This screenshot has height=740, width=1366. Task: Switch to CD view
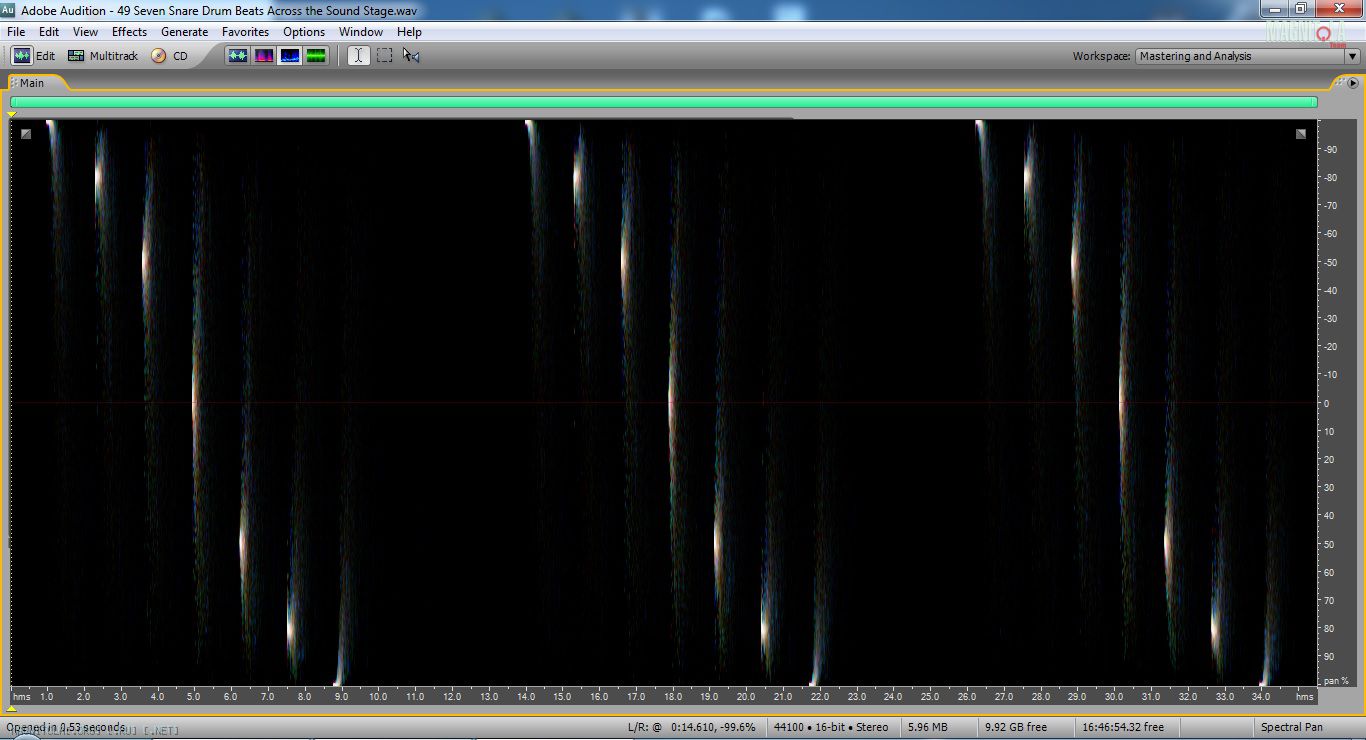[169, 56]
